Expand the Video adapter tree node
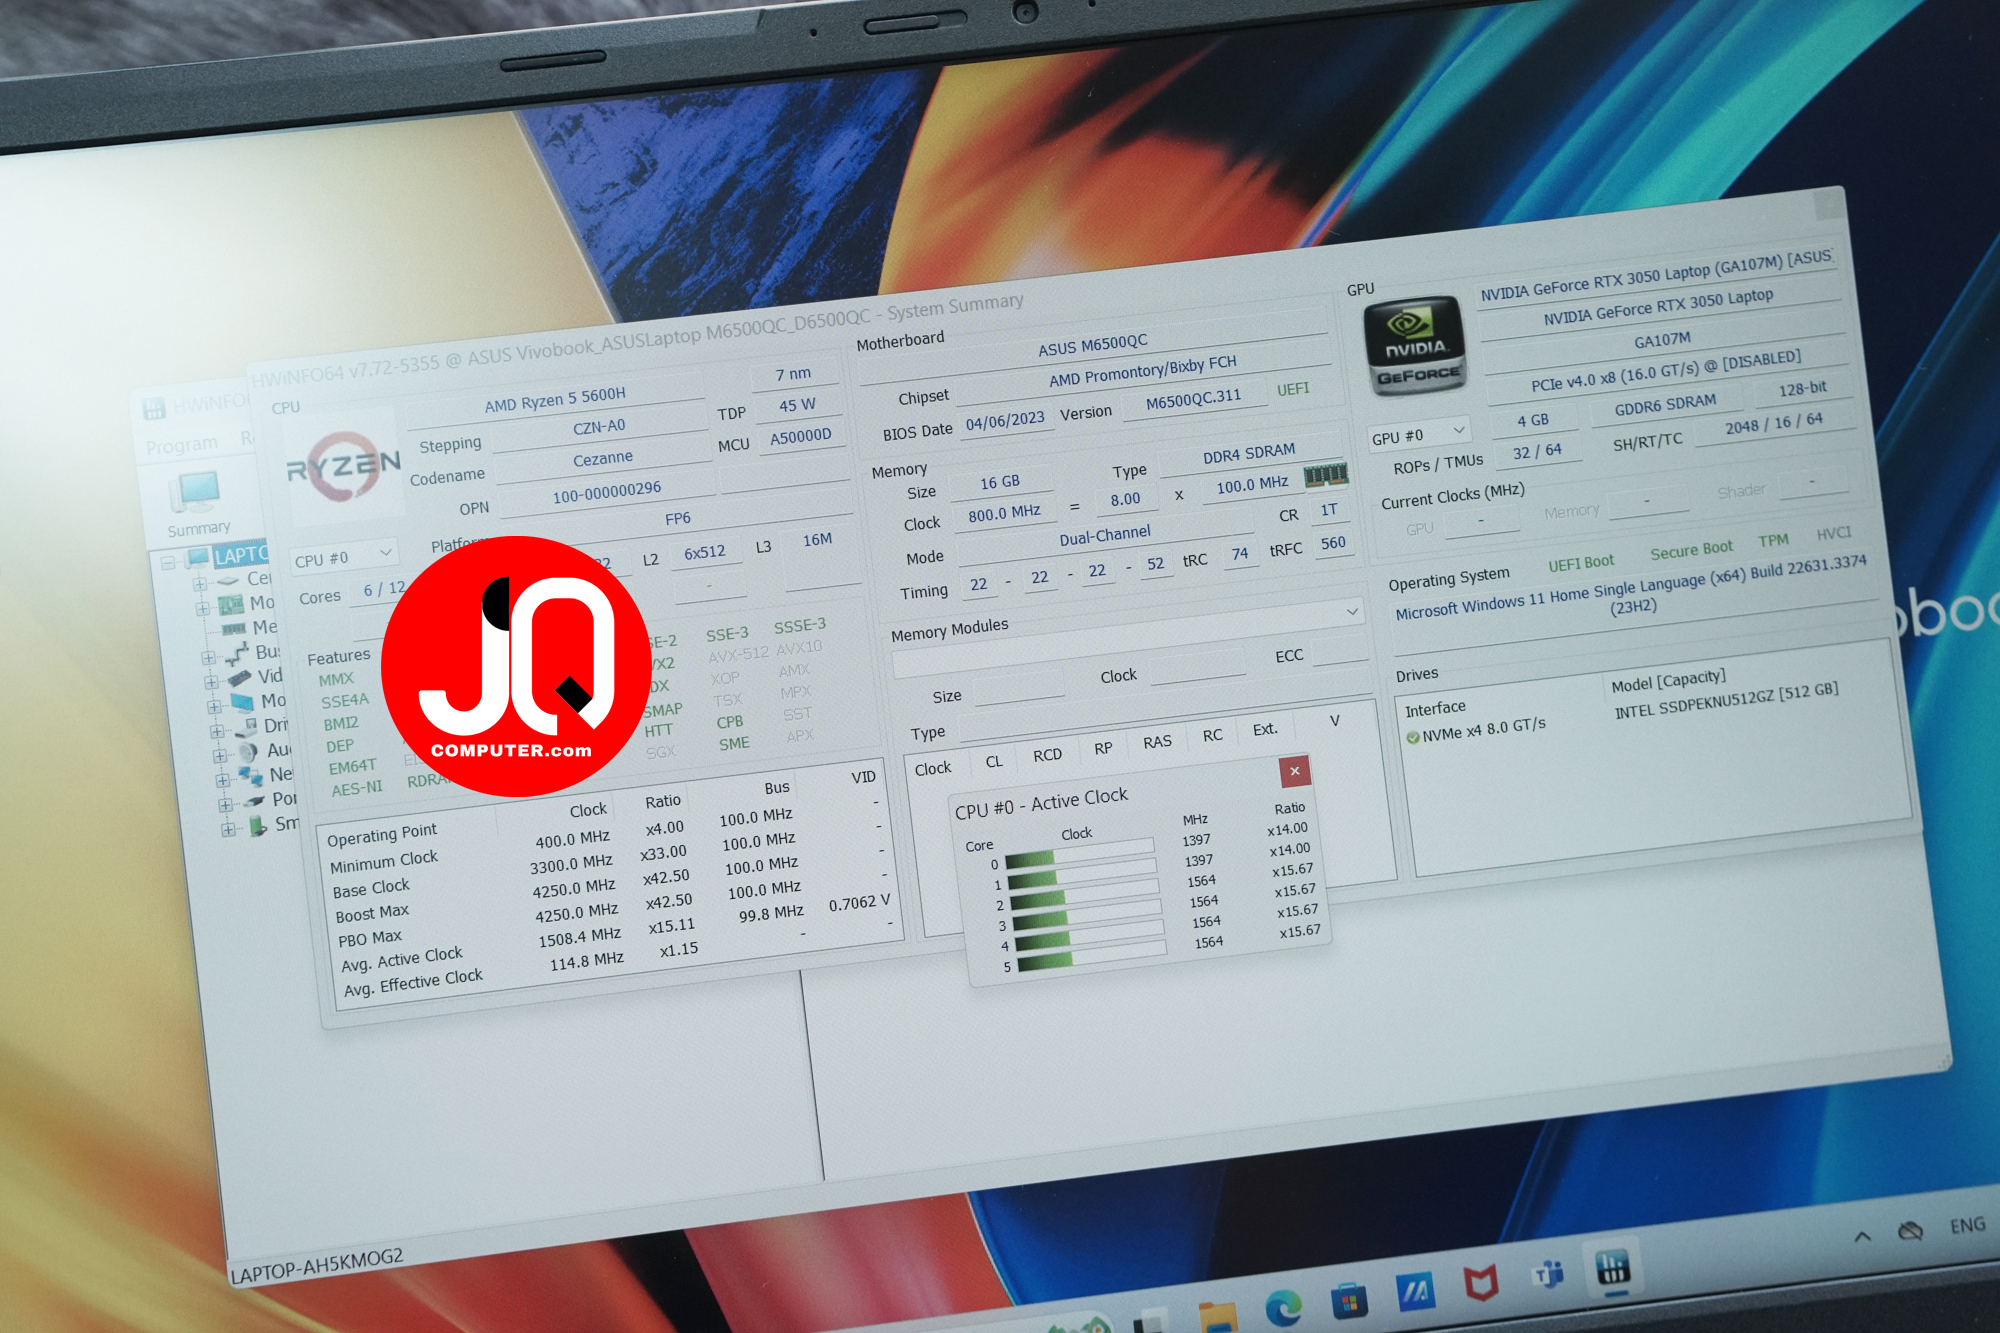Image resolution: width=2000 pixels, height=1333 pixels. tap(211, 682)
